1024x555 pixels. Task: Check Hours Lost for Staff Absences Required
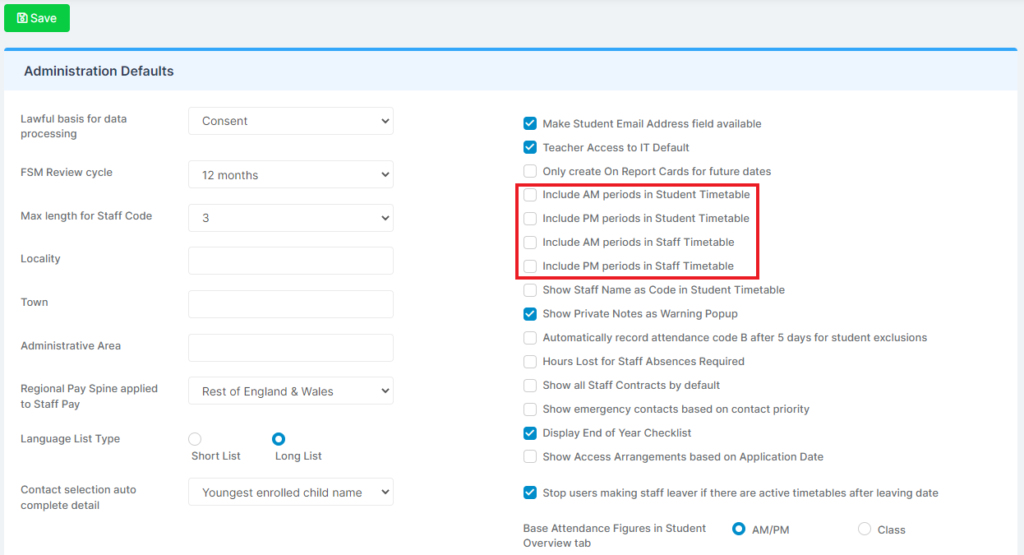tap(530, 362)
